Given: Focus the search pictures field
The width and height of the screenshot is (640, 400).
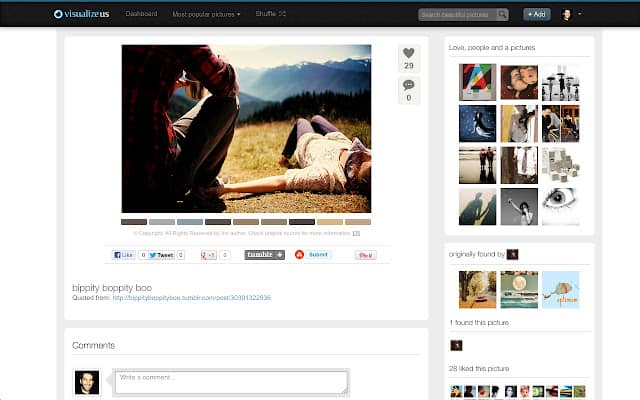Looking at the screenshot, I should coord(457,15).
